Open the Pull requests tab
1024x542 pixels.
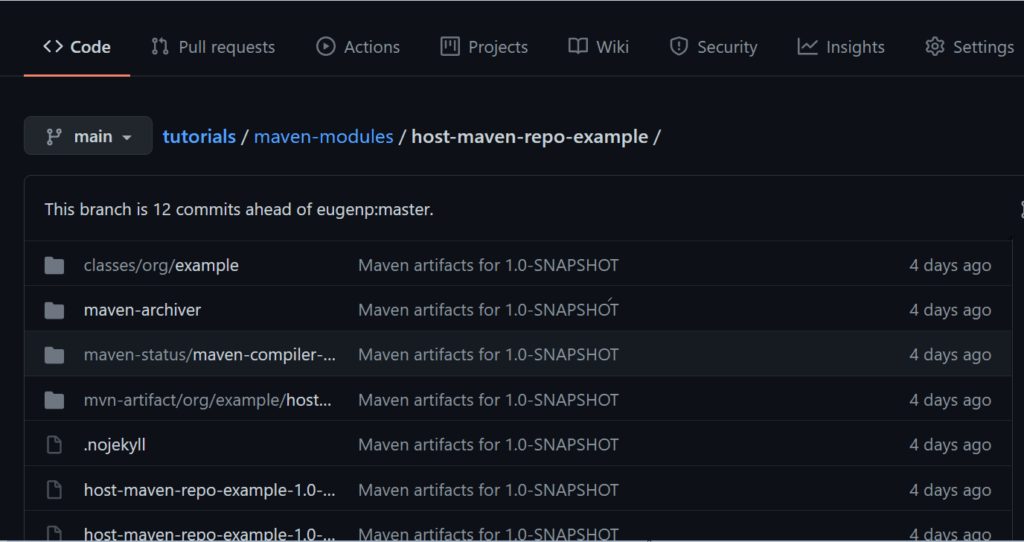[x=213, y=47]
